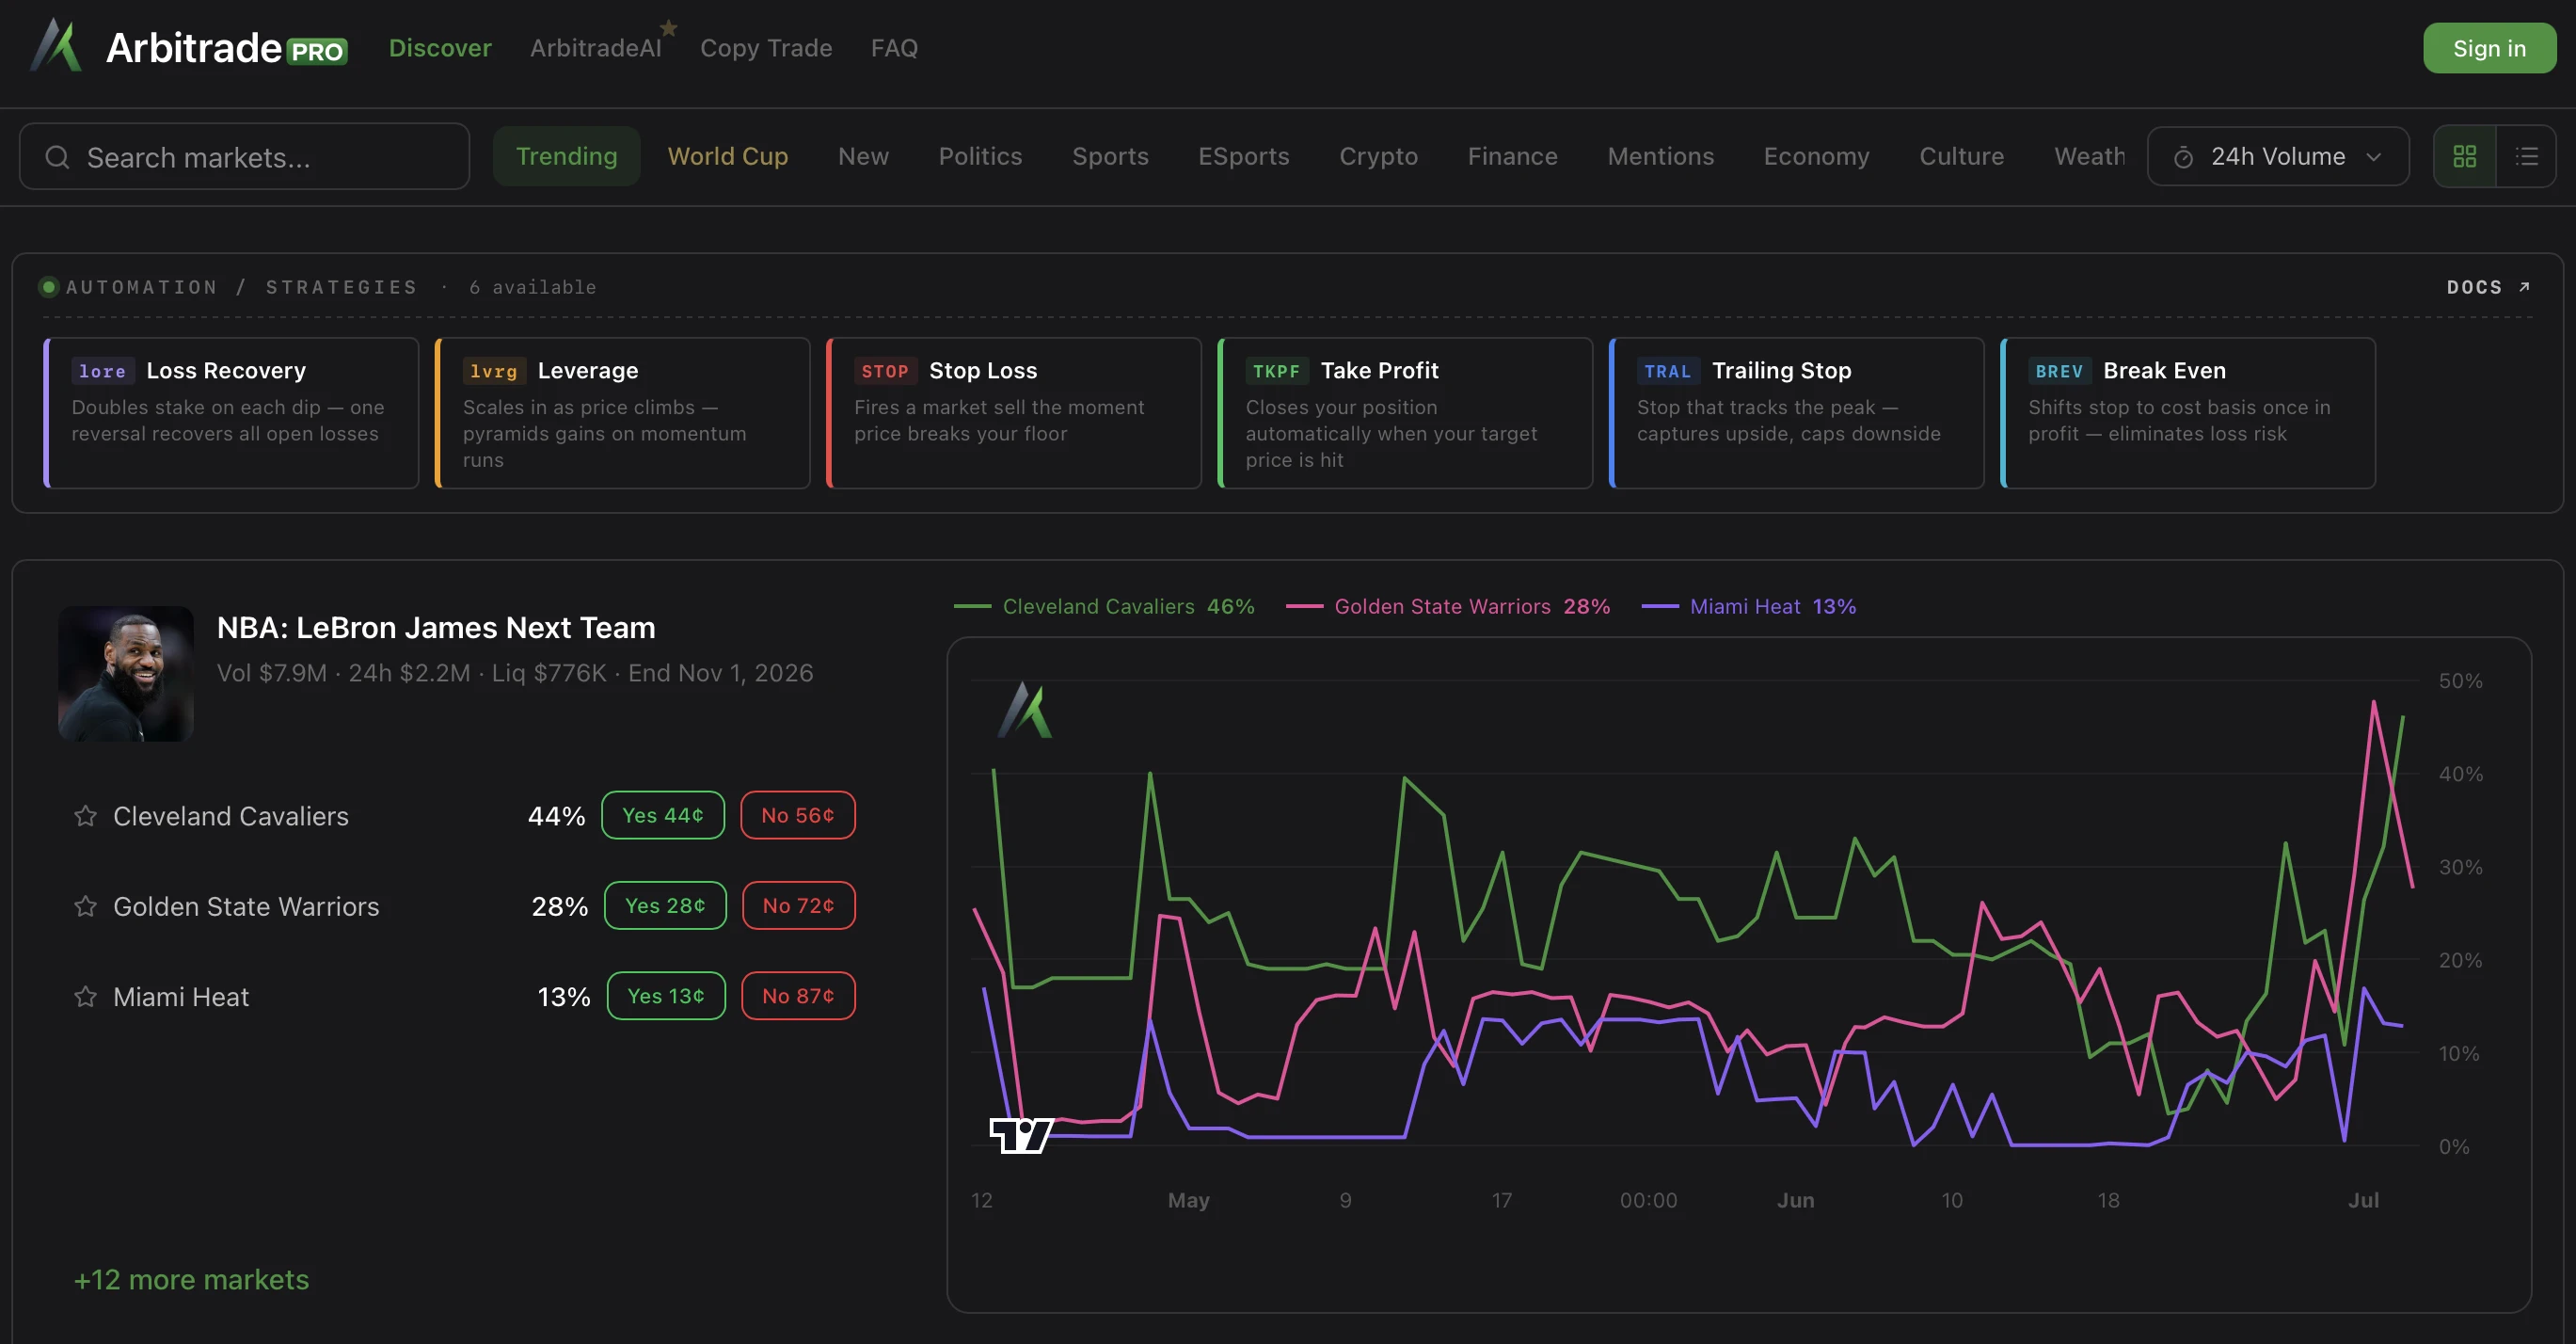Select the New category tab
This screenshot has width=2576, height=1344.
point(863,156)
